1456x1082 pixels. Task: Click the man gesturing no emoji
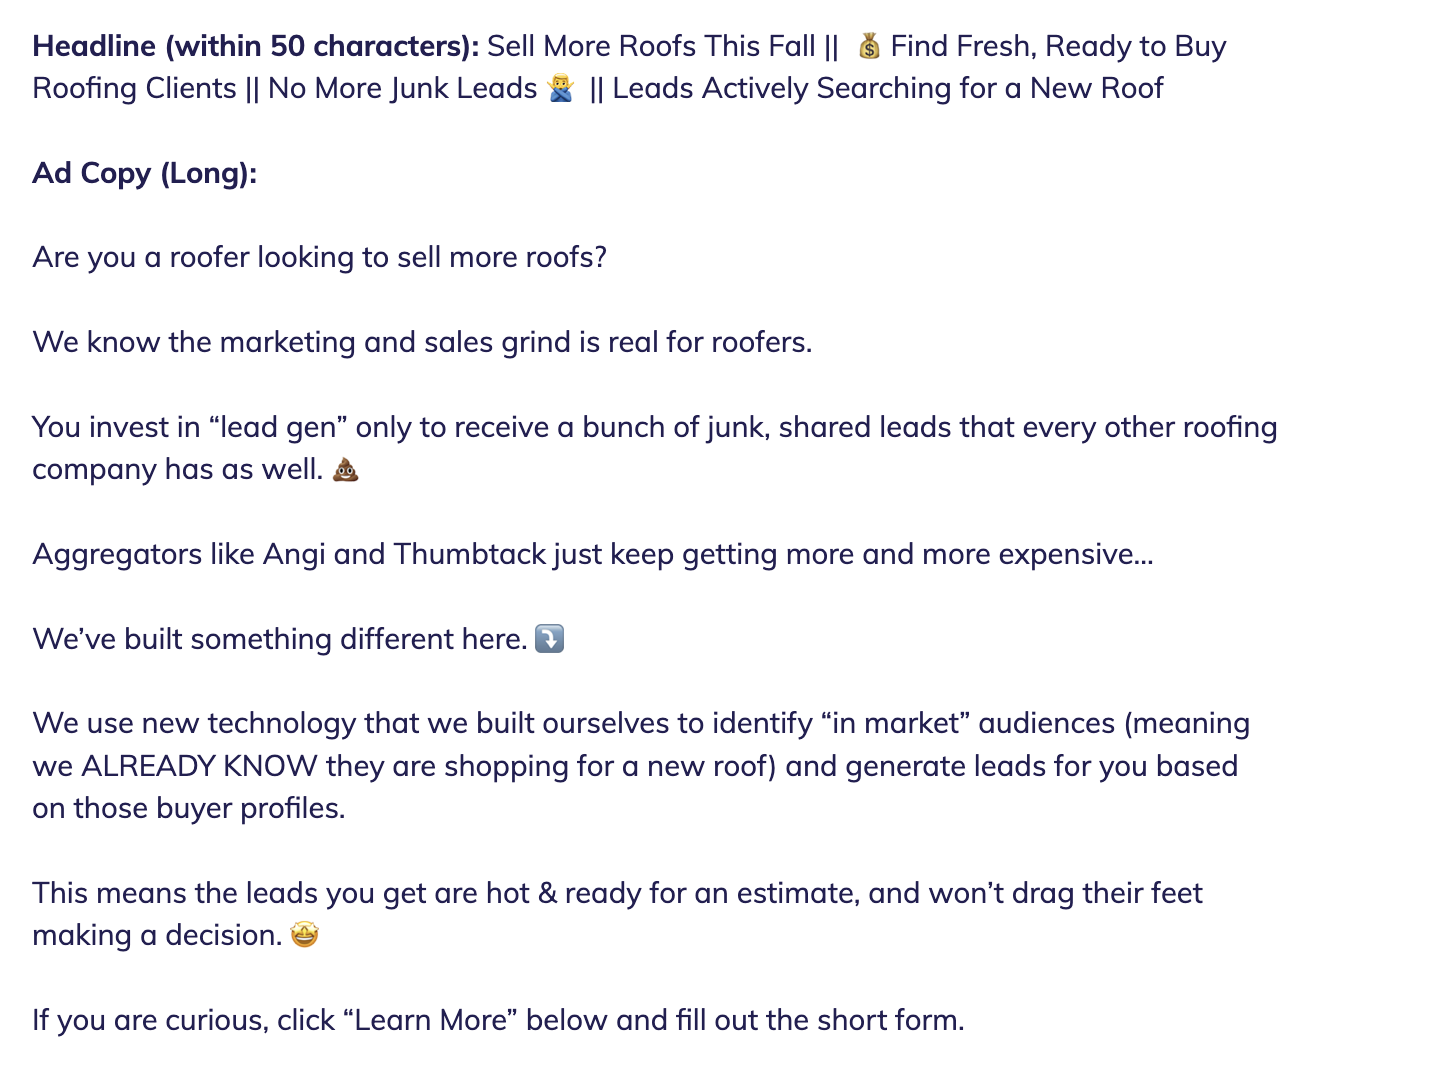click(x=562, y=89)
